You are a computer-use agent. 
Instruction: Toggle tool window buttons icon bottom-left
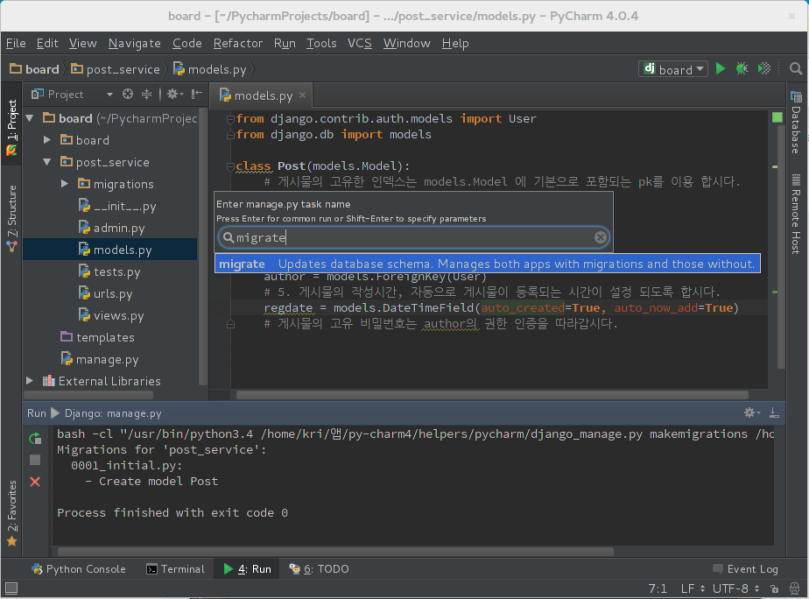(11, 588)
